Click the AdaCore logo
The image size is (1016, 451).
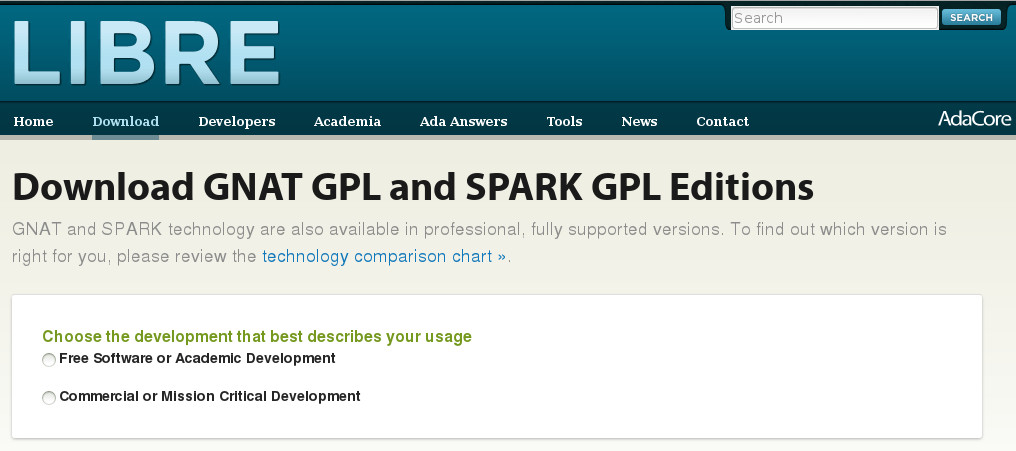click(x=973, y=119)
